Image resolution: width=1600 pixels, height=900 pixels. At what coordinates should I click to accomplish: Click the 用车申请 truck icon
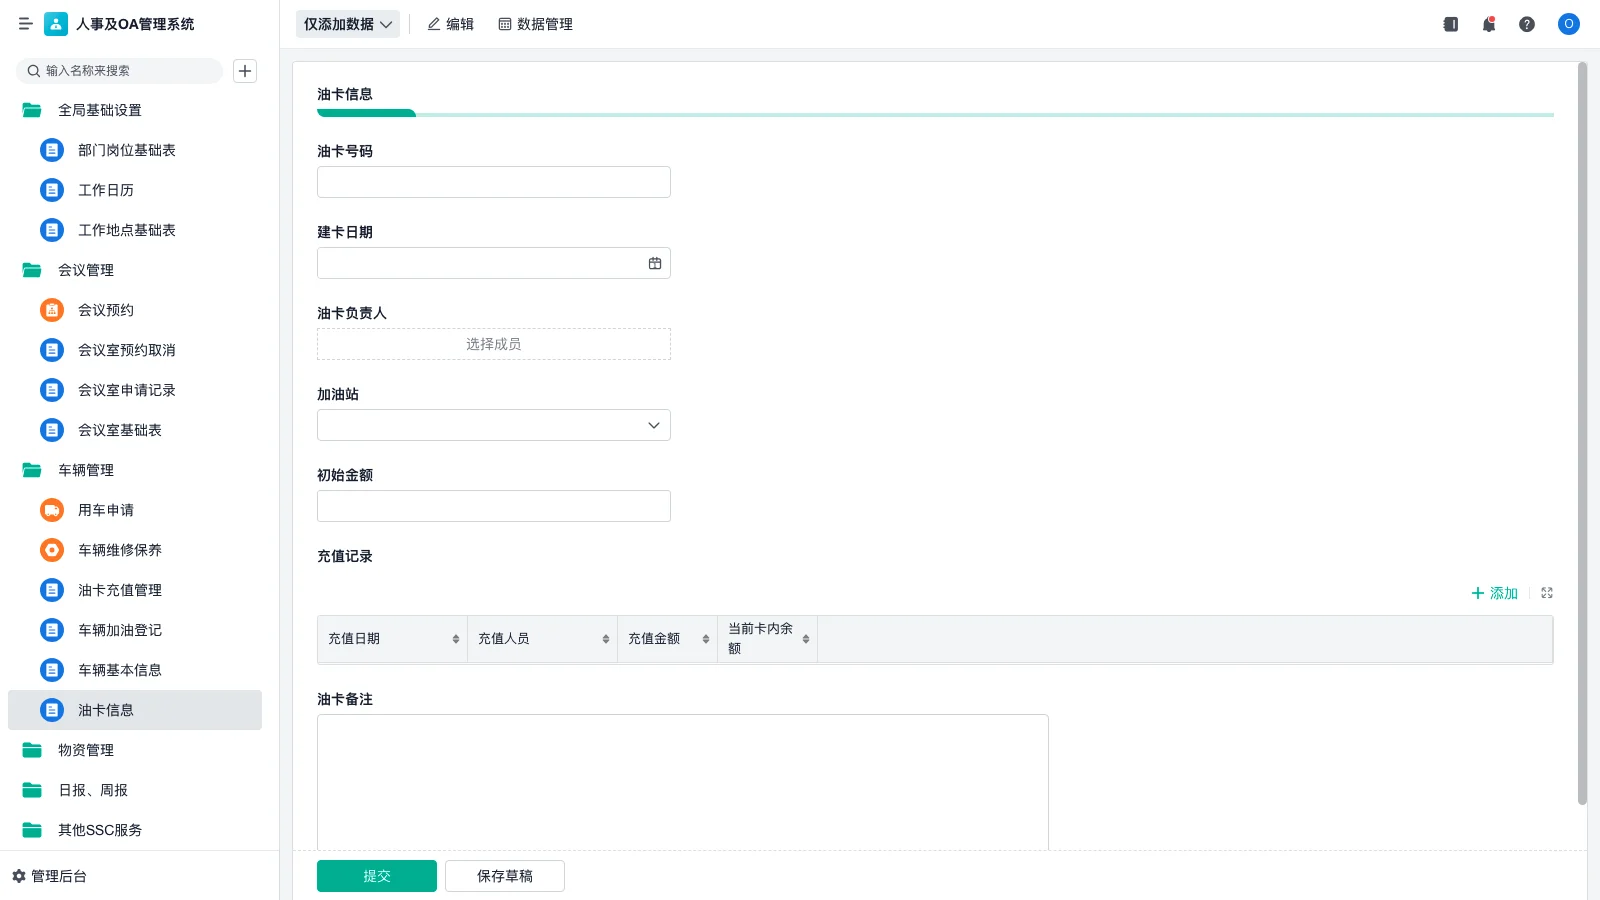52,510
